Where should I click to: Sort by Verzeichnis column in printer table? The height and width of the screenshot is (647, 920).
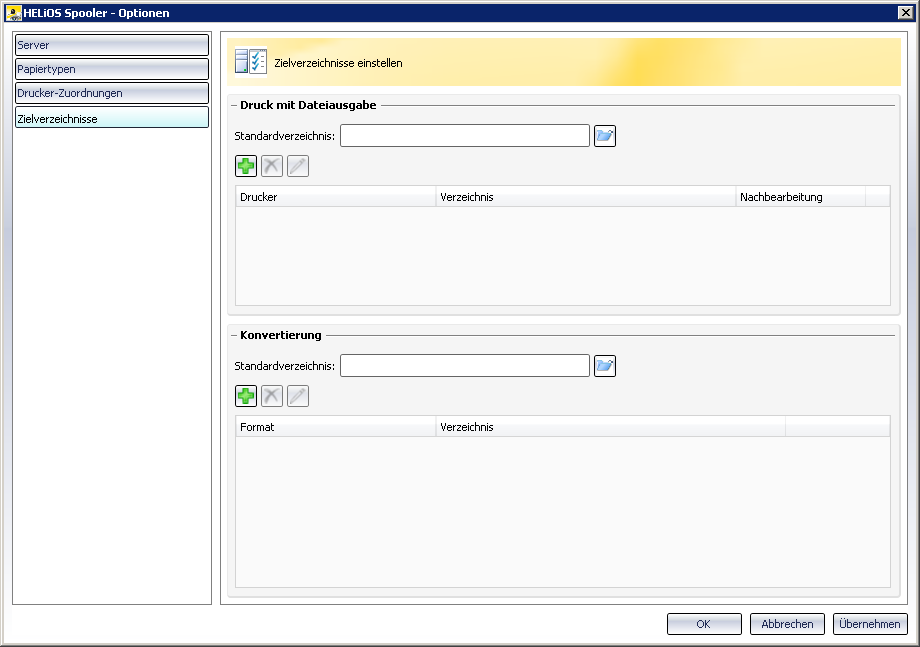pyautogui.click(x=586, y=197)
